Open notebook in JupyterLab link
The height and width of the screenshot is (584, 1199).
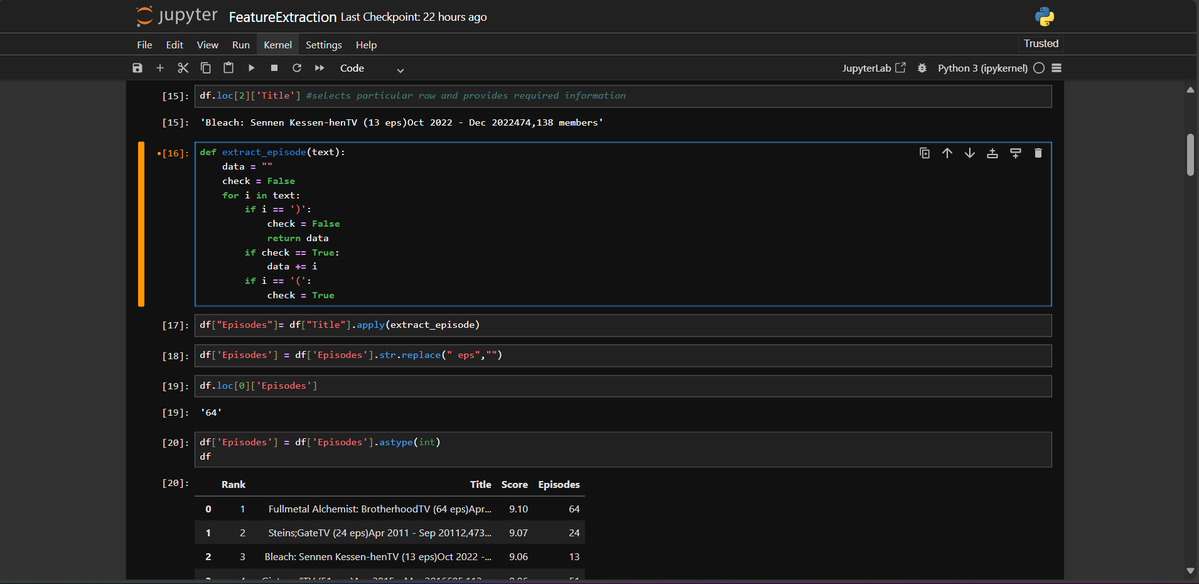[874, 68]
